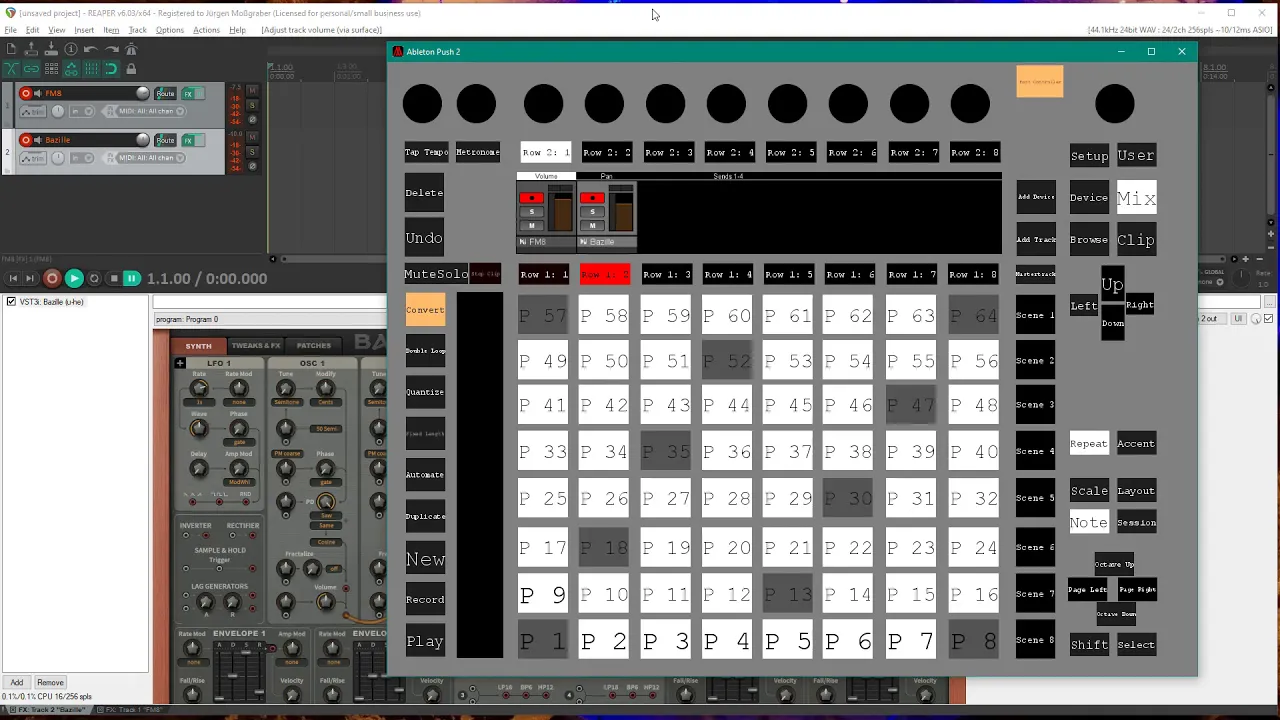
Task: Click the Redo arrow icon in REAPER toolbar
Action: tap(112, 49)
